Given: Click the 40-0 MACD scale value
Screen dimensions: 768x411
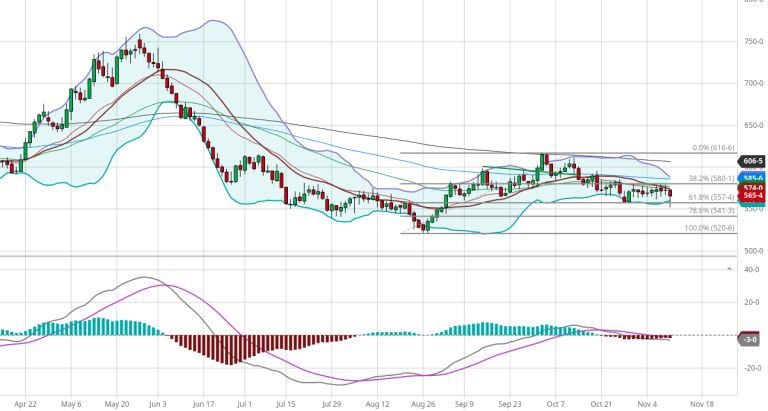Looking at the screenshot, I should tap(752, 269).
